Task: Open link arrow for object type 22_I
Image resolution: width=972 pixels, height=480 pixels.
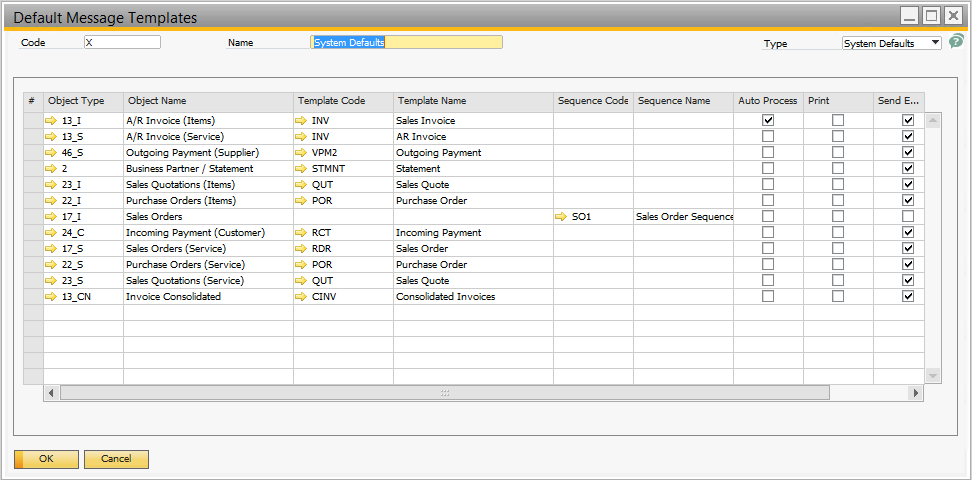Action: [51, 200]
